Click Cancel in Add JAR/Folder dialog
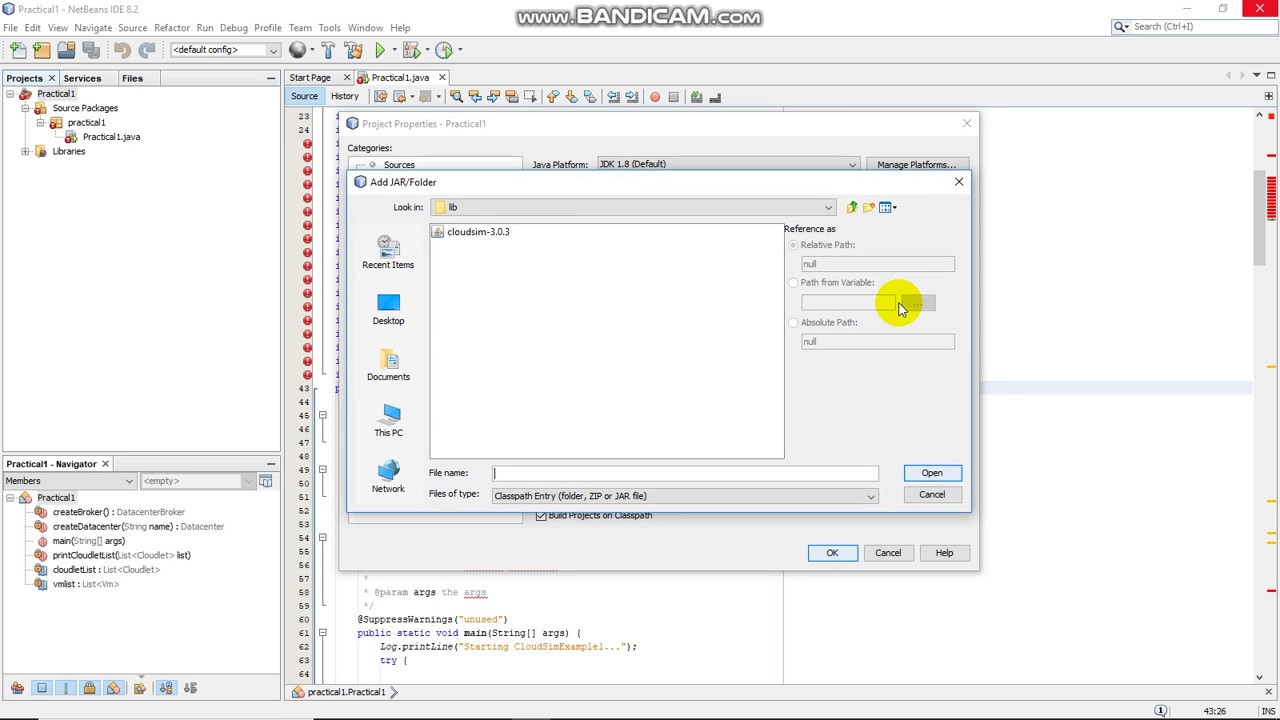This screenshot has height=720, width=1280. [x=932, y=495]
